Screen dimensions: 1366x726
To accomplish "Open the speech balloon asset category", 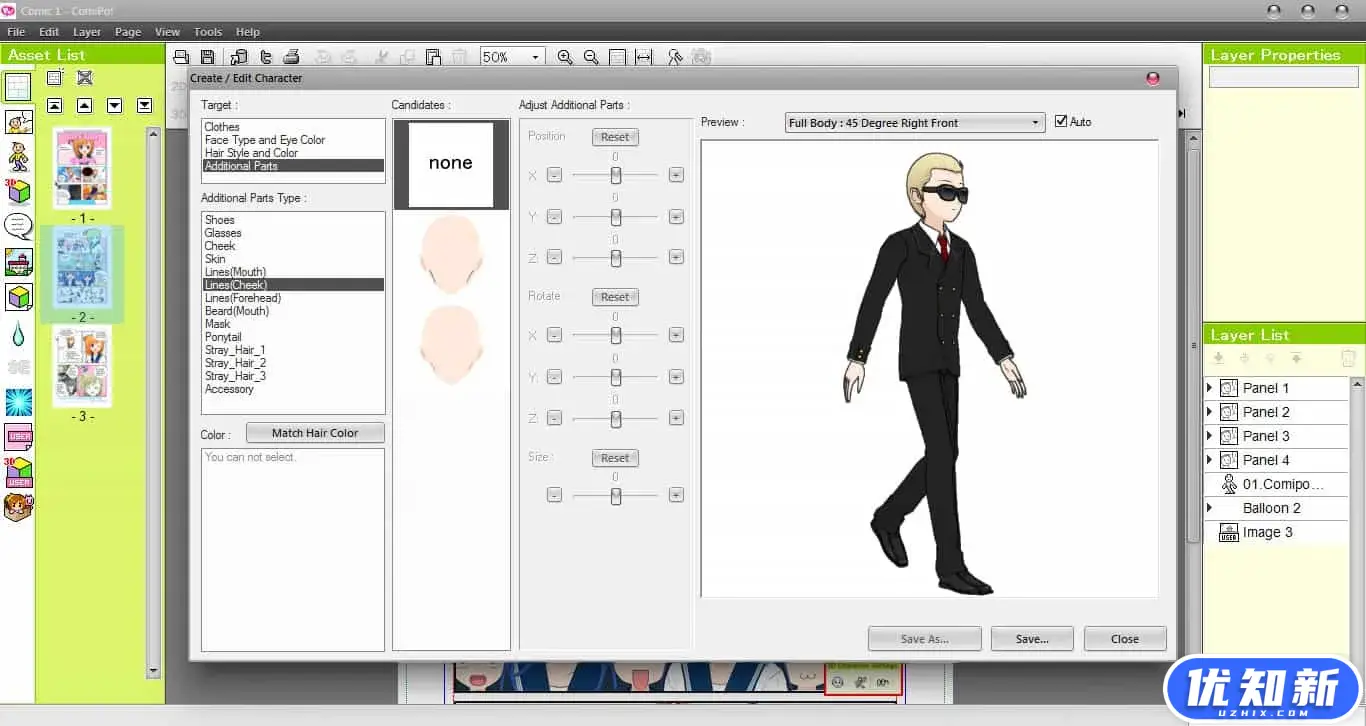I will (x=18, y=226).
